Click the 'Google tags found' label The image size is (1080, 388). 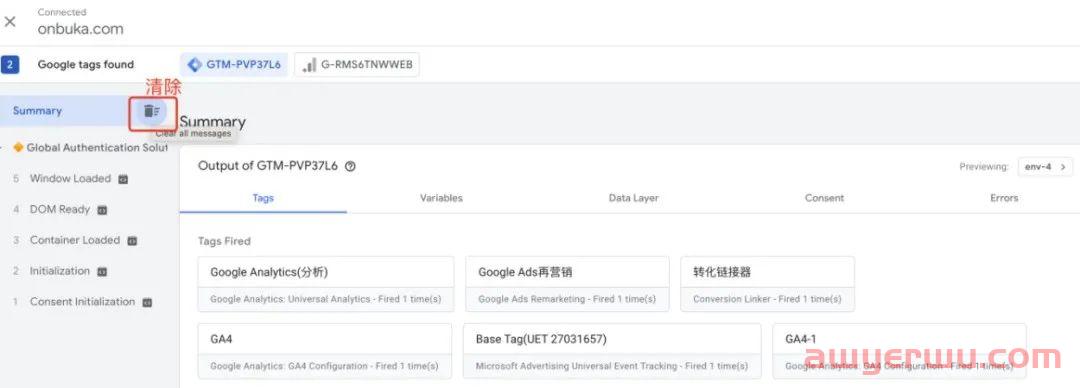coord(85,65)
